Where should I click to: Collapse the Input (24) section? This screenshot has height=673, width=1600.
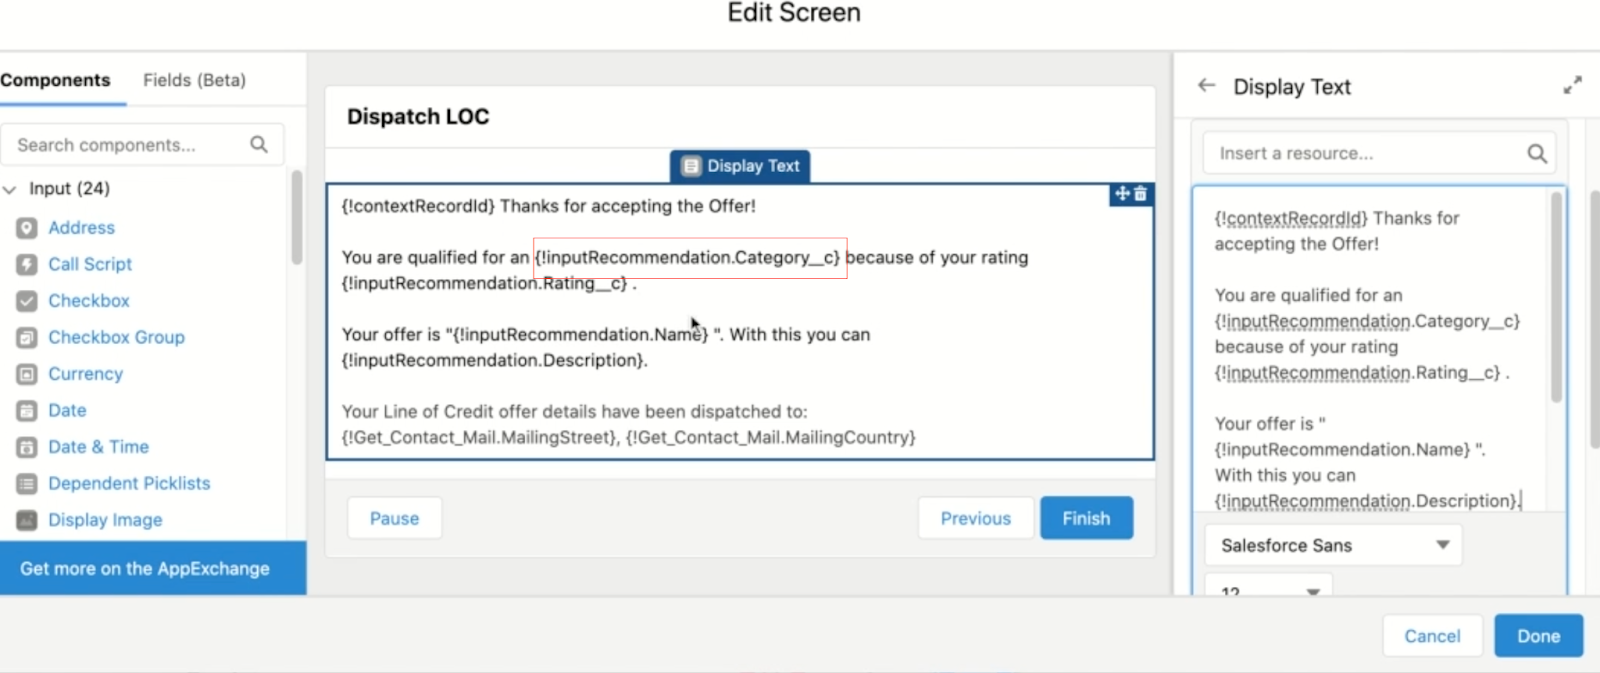[x=10, y=189]
